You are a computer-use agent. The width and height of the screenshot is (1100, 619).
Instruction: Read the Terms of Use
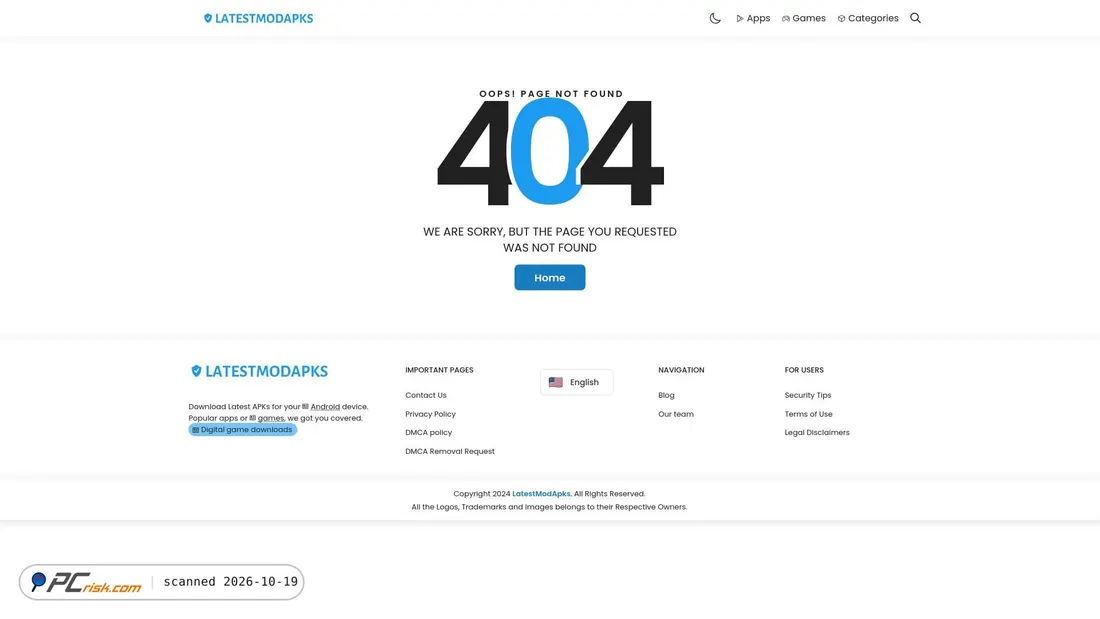click(808, 414)
